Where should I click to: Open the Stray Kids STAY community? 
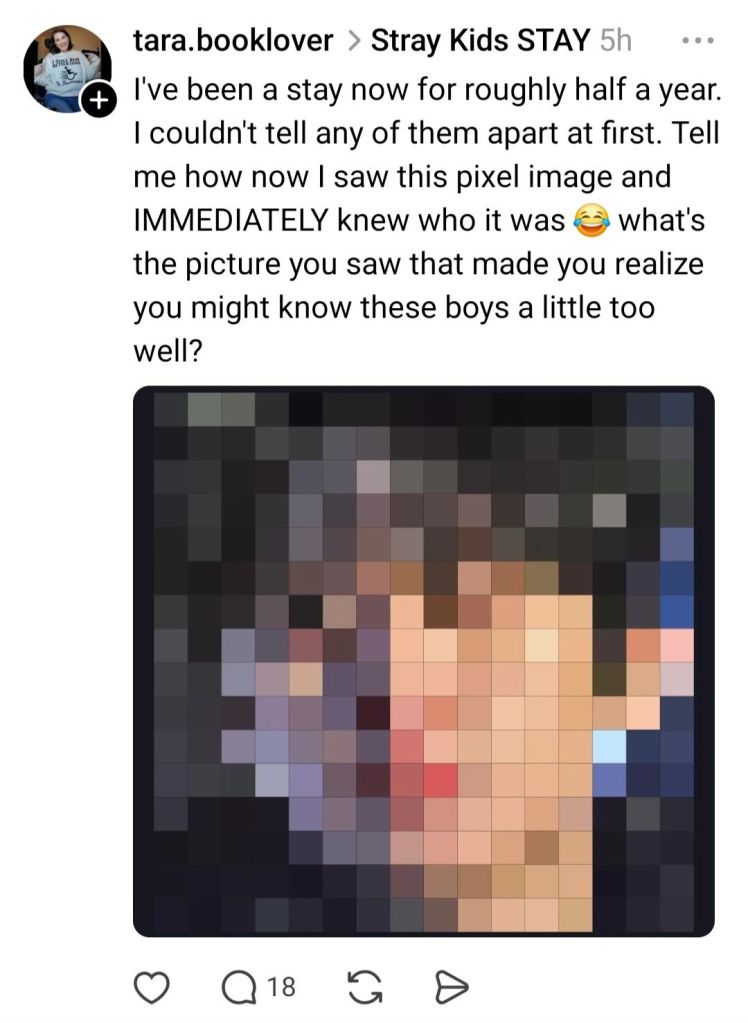(480, 41)
